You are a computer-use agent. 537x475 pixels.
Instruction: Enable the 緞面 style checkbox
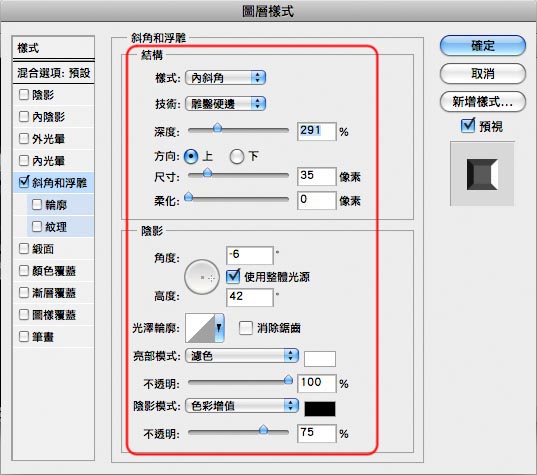(x=24, y=249)
